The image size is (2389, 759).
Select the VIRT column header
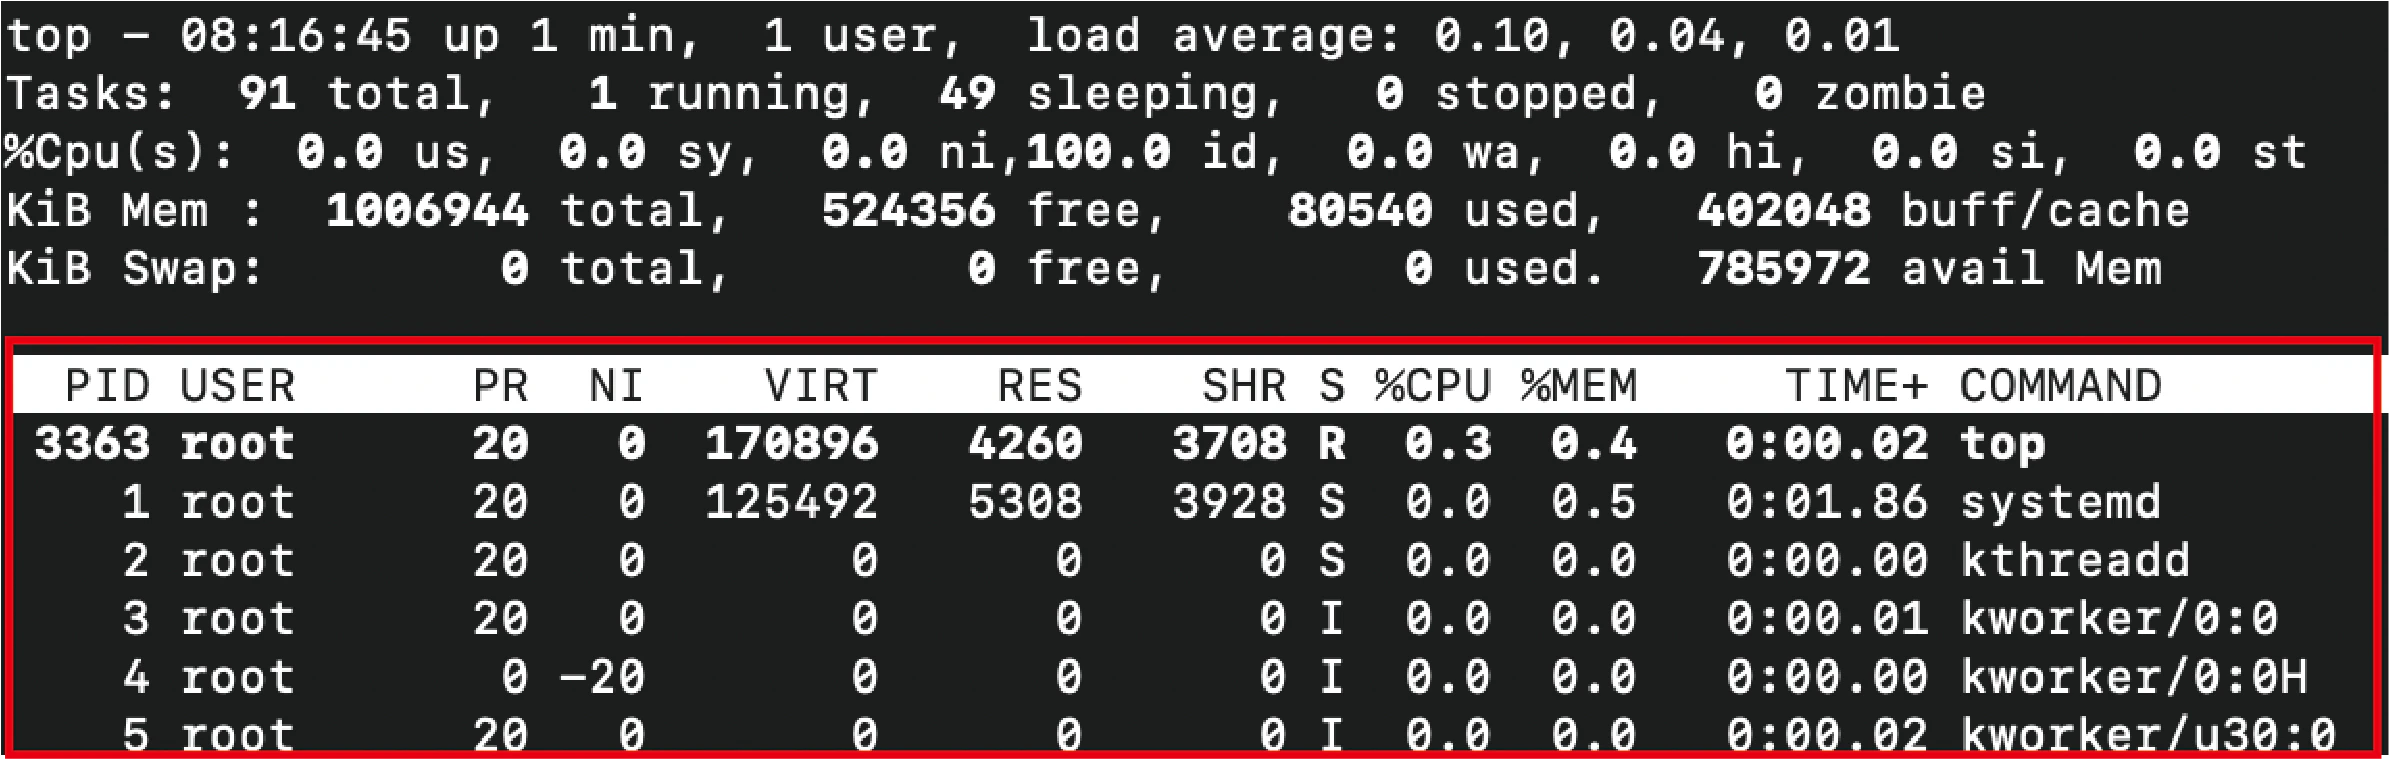tap(821, 386)
